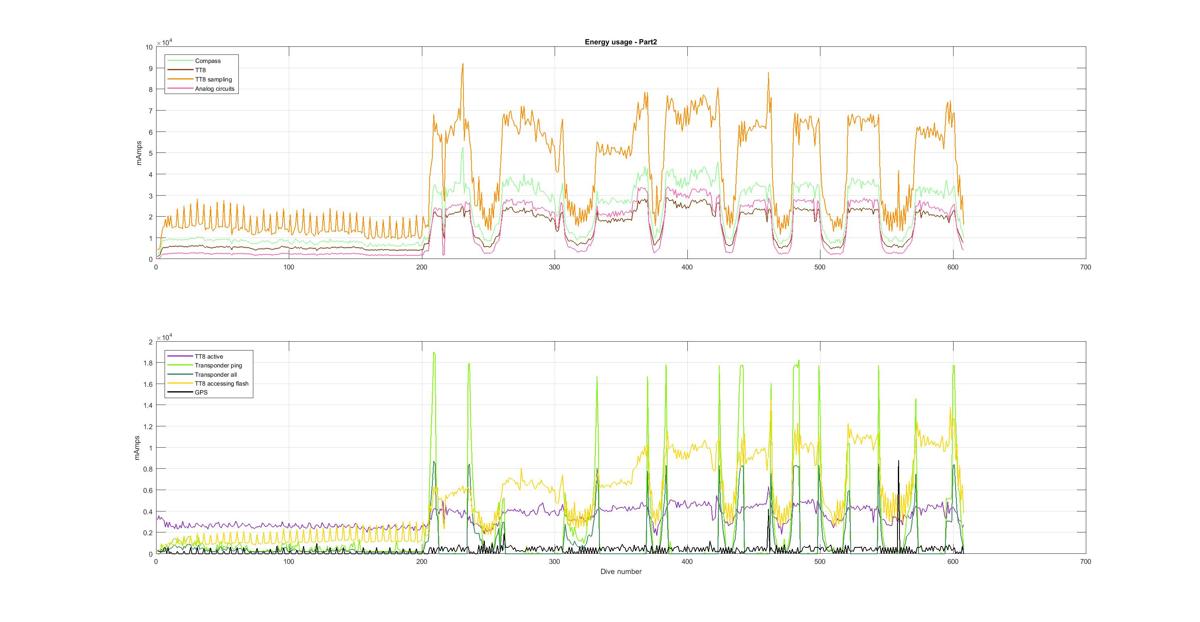The image size is (1200, 622).
Task: Click x-axis tick '200' under the upper plot
Action: (421, 267)
